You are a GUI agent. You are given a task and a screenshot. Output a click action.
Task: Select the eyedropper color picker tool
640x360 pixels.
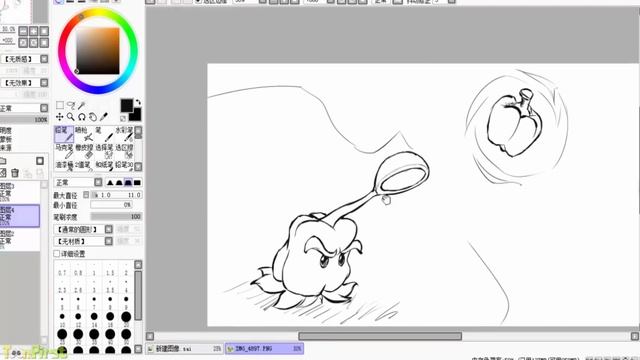pyautogui.click(x=104, y=117)
